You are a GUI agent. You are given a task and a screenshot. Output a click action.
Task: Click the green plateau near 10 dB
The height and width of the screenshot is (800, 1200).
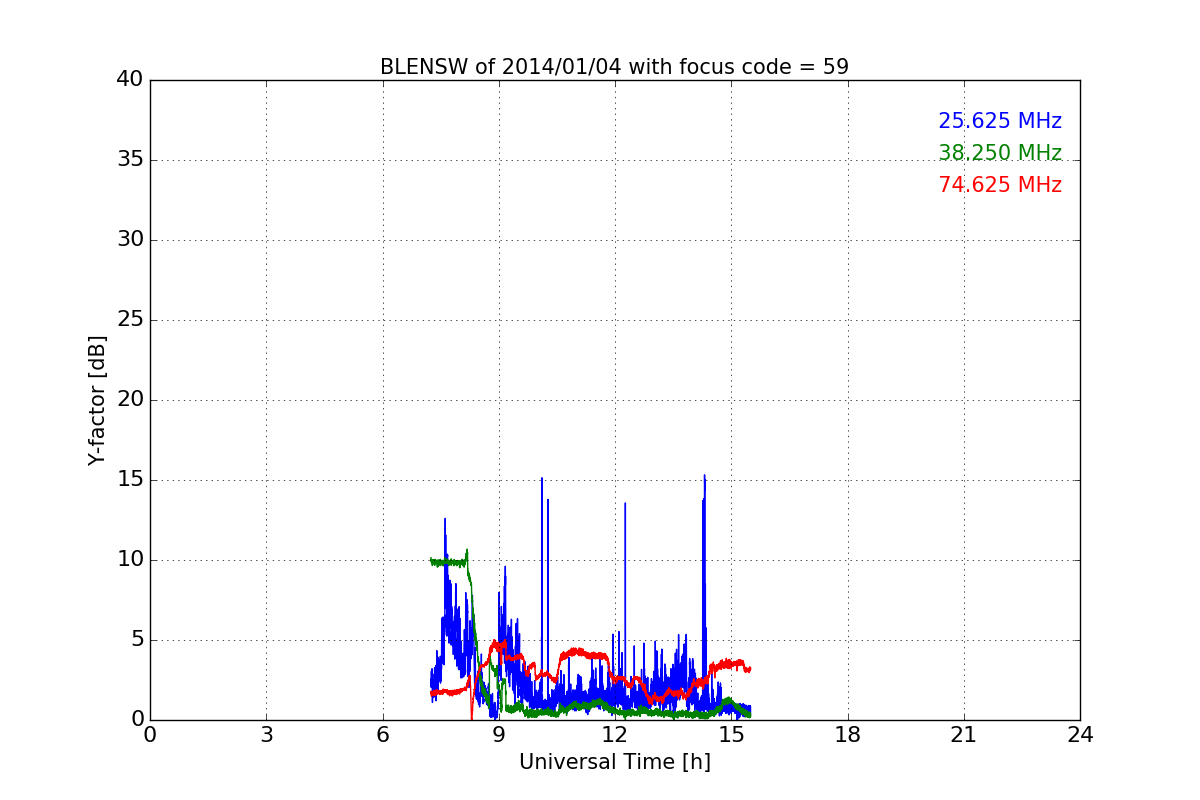click(447, 562)
